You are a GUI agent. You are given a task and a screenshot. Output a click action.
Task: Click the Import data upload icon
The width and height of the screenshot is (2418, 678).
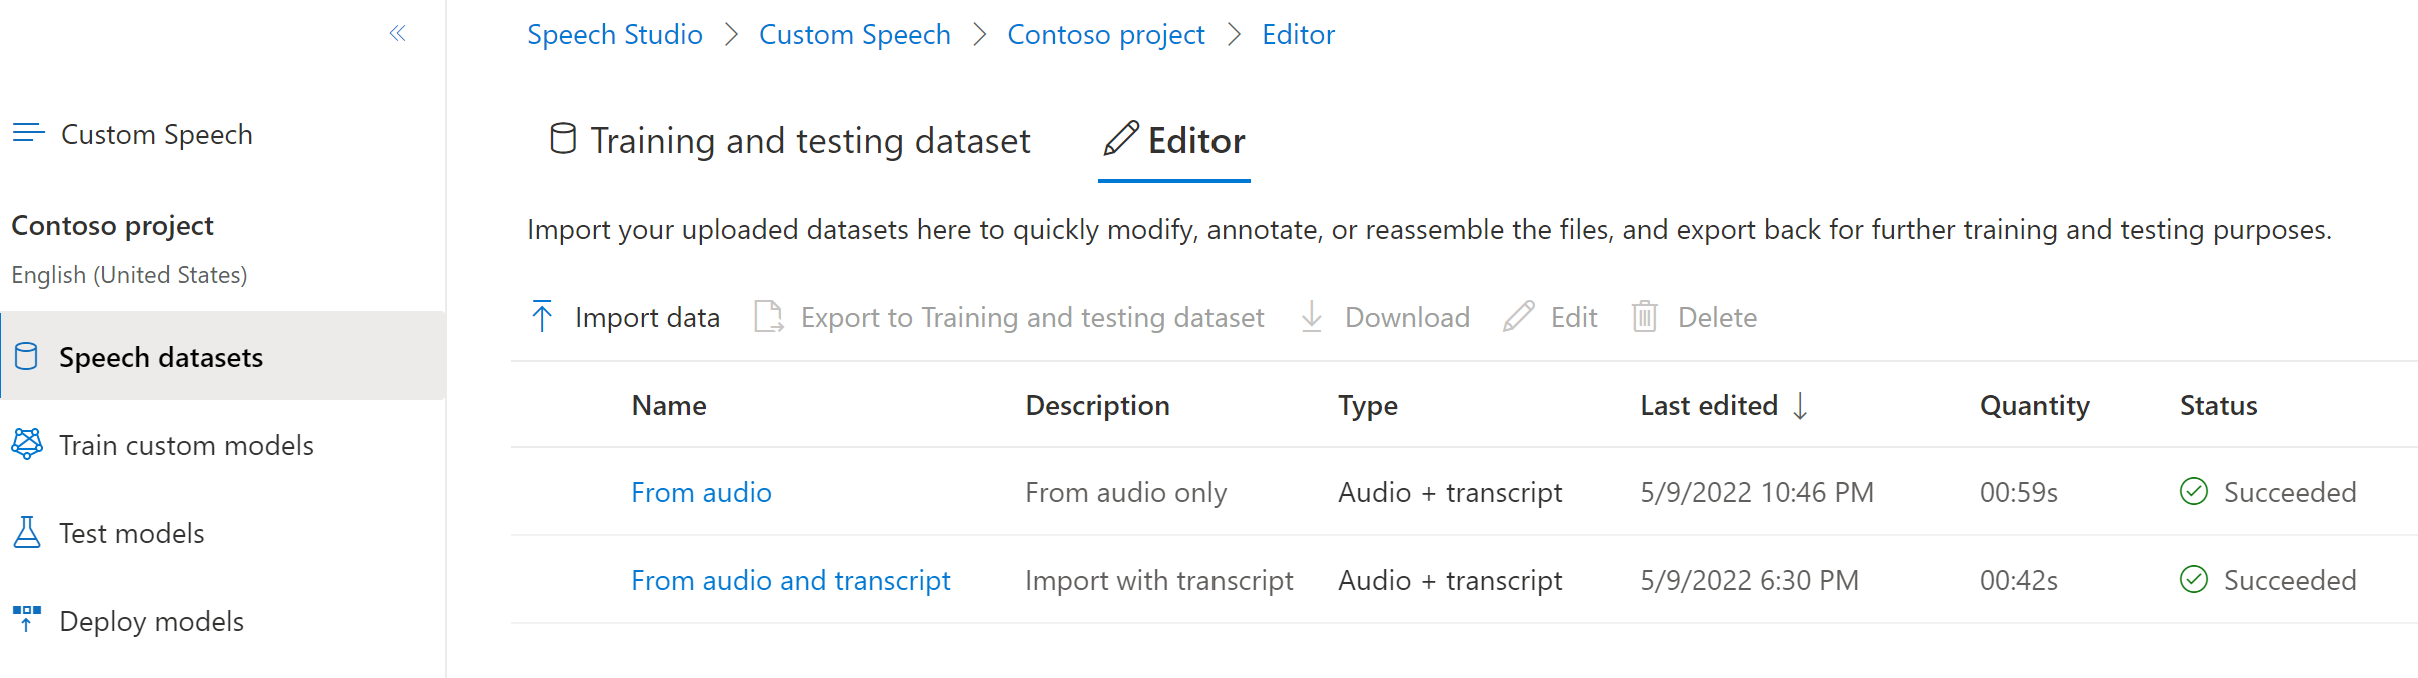[x=541, y=316]
